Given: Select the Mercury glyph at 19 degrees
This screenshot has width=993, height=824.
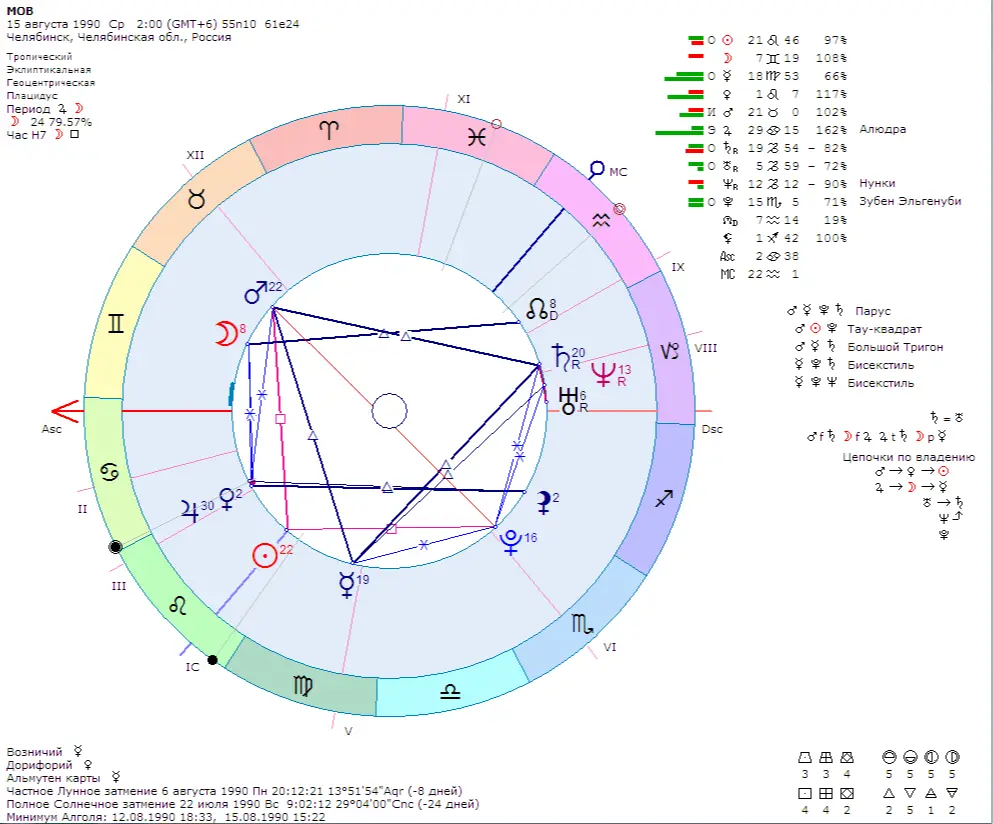Looking at the screenshot, I should pos(346,584).
